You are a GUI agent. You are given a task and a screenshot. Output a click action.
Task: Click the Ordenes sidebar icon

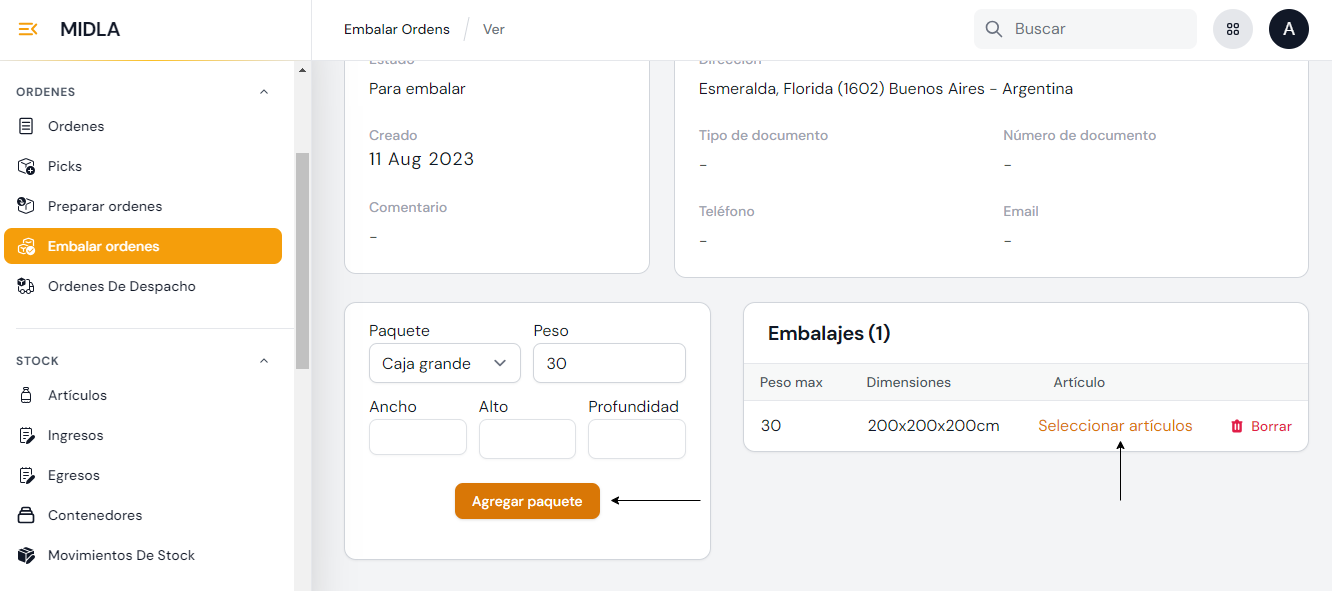pyautogui.click(x=27, y=126)
